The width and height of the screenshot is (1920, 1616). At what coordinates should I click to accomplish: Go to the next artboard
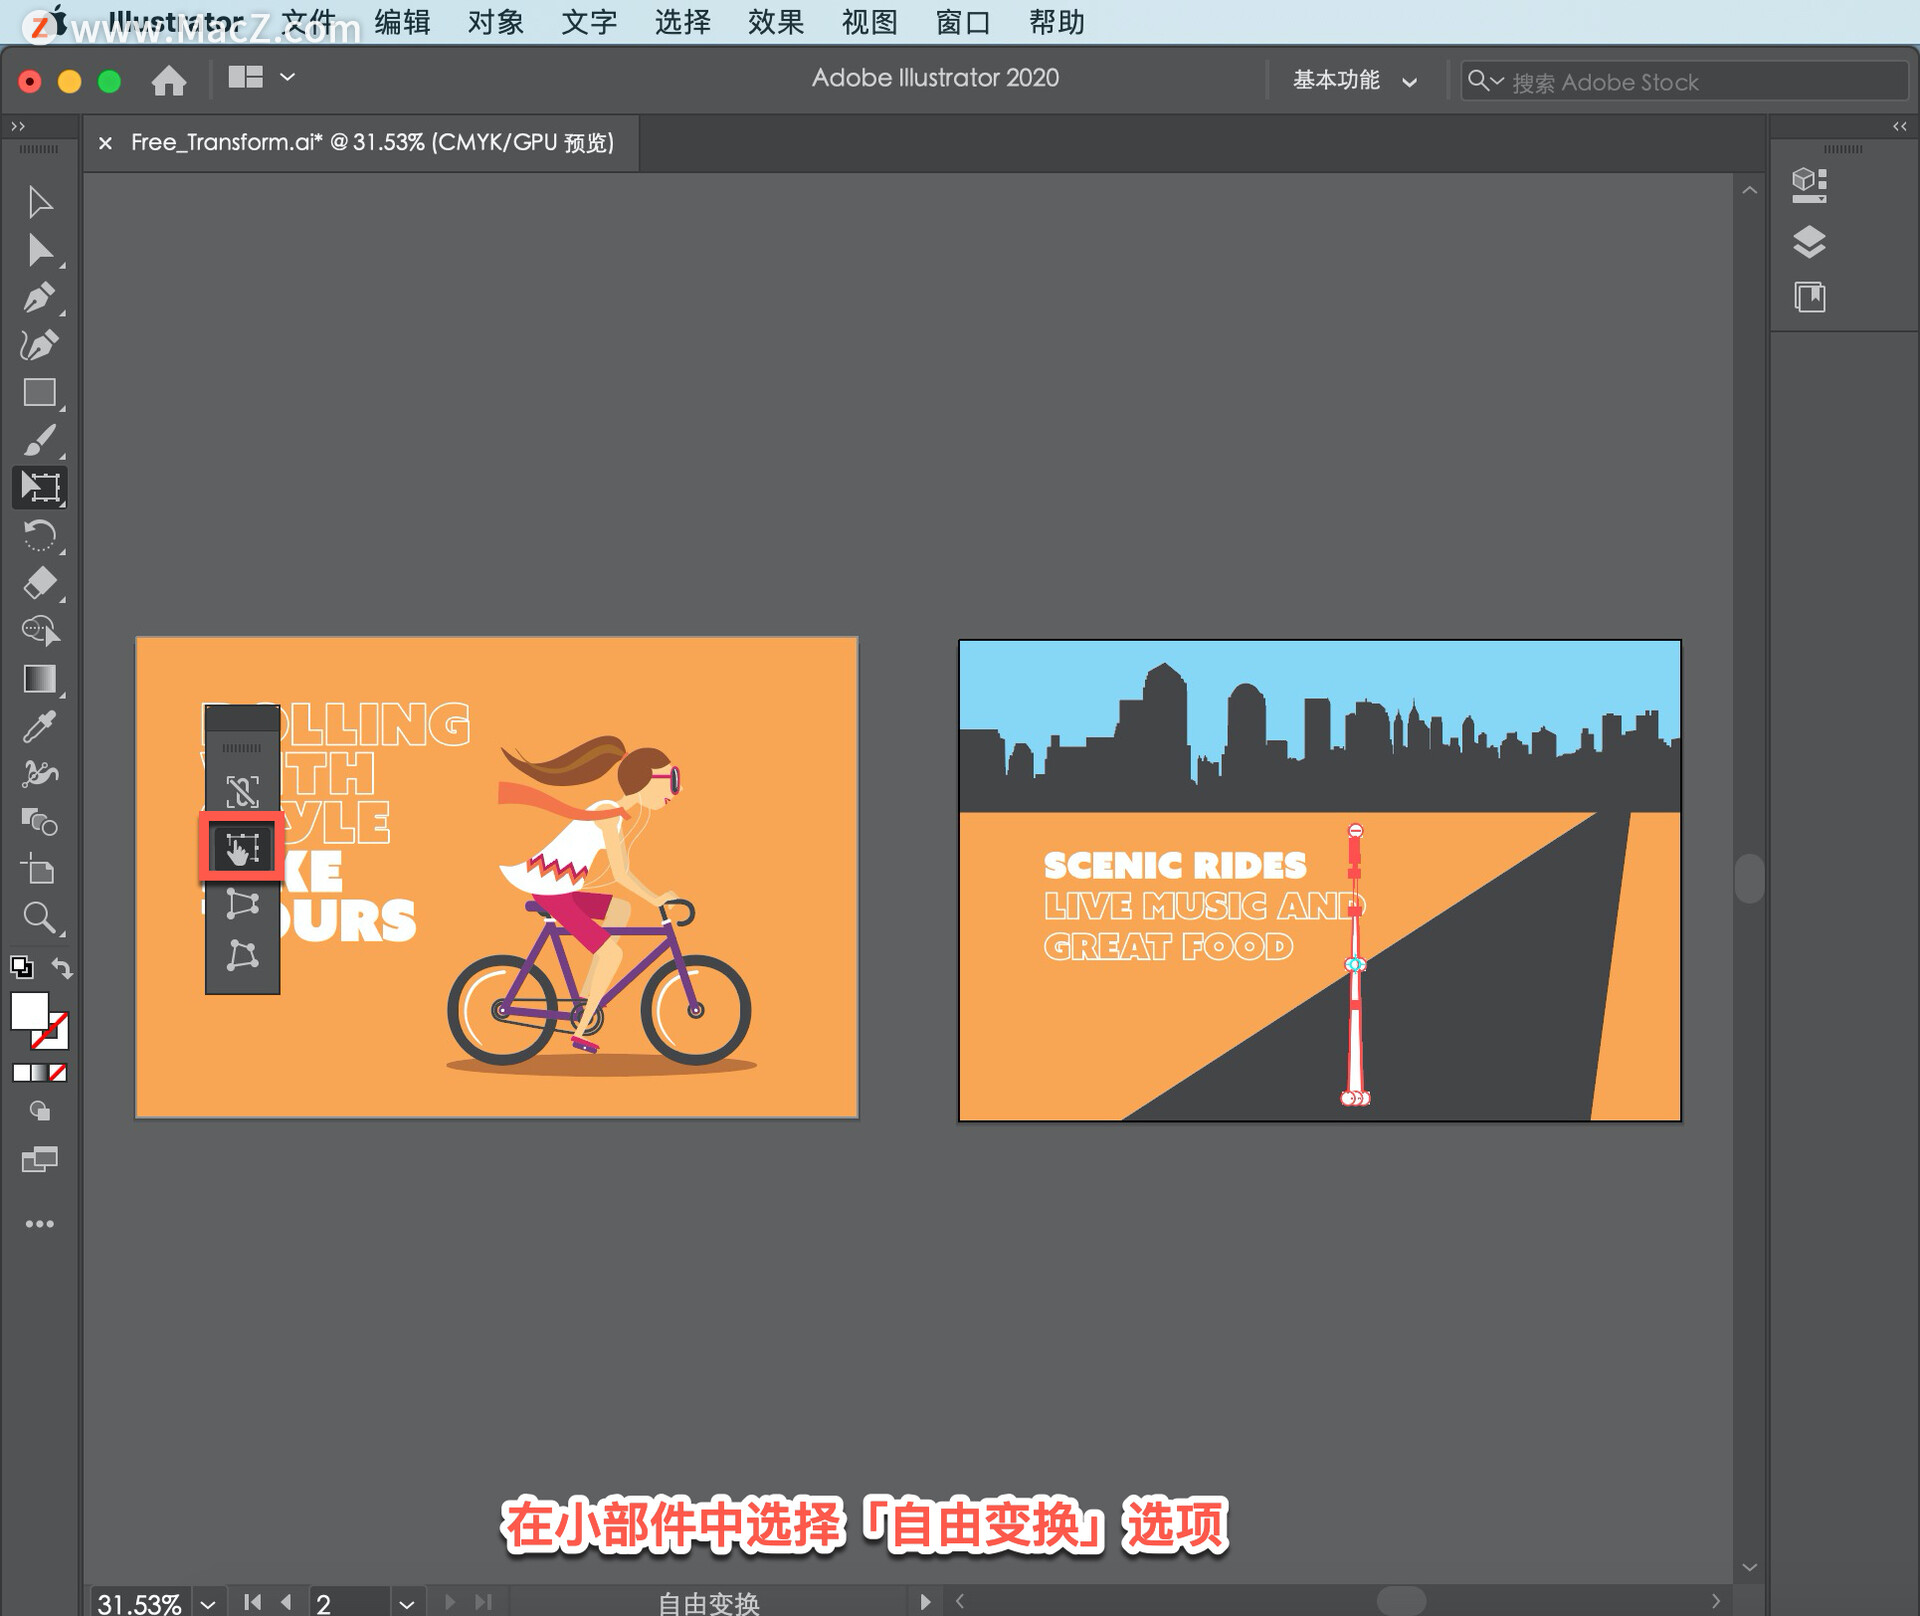coord(450,1602)
